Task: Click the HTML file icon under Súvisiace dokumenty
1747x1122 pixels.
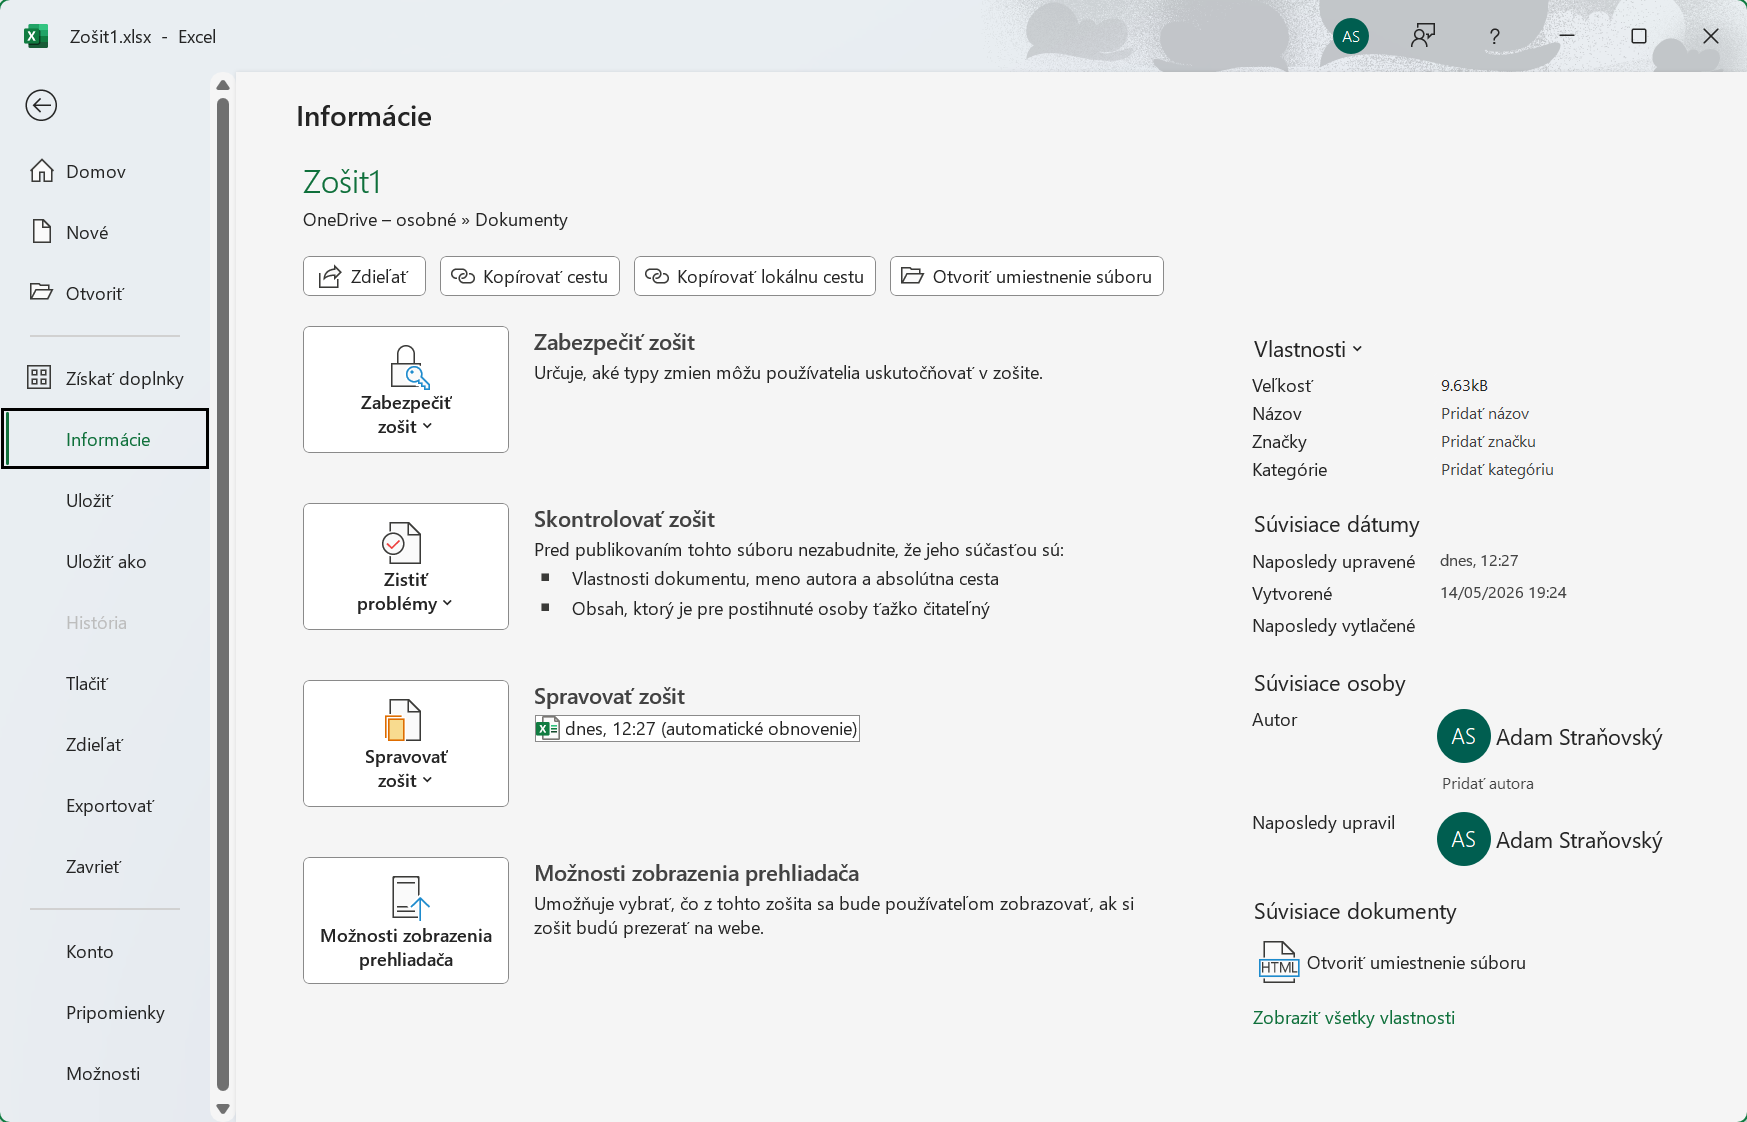Action: [1278, 962]
